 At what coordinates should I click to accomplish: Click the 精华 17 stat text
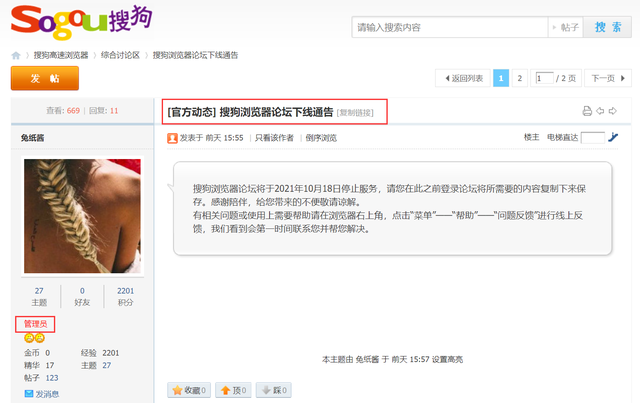tap(39, 365)
